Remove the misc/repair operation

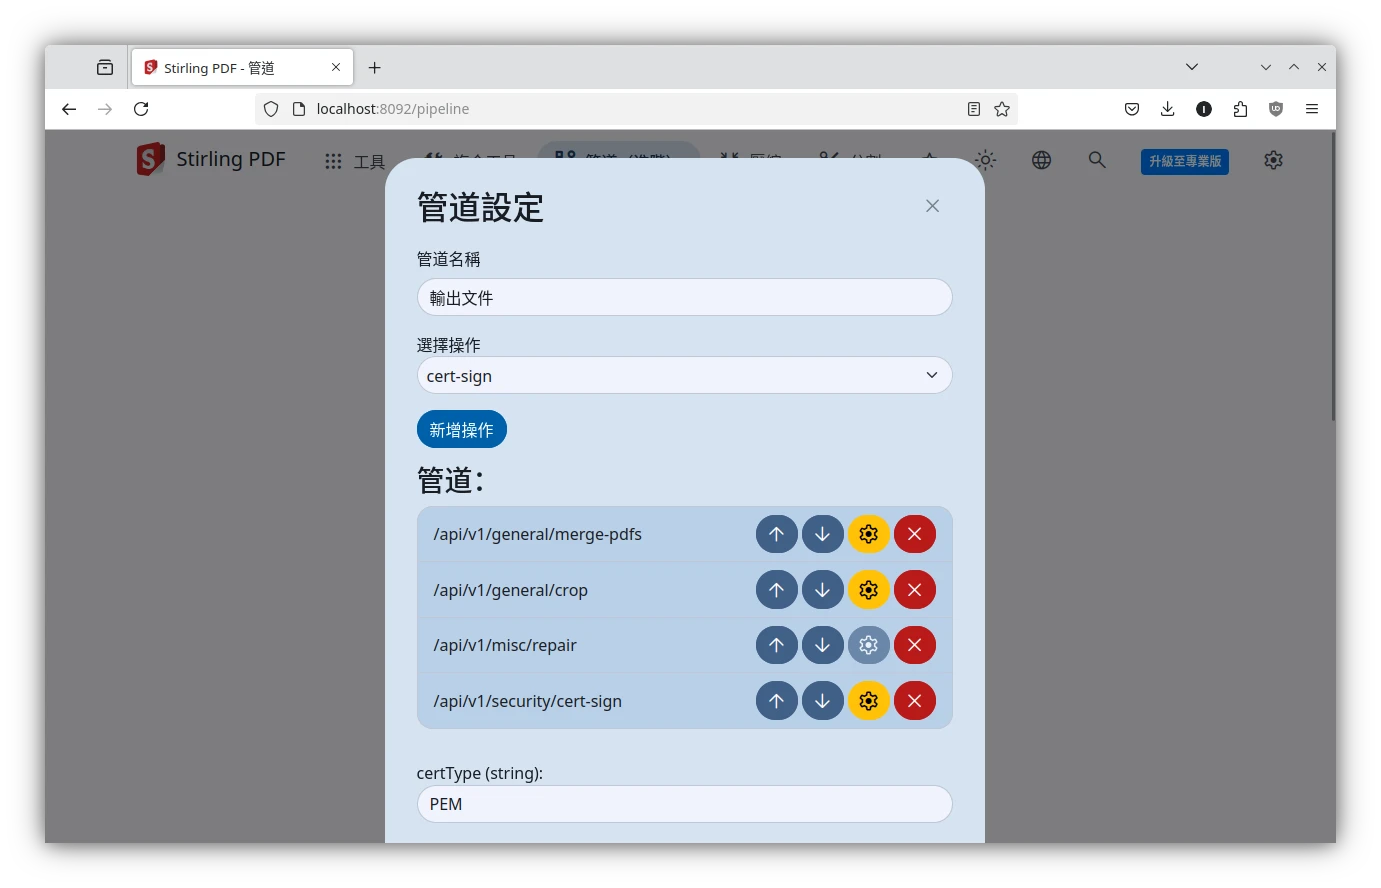click(x=914, y=645)
